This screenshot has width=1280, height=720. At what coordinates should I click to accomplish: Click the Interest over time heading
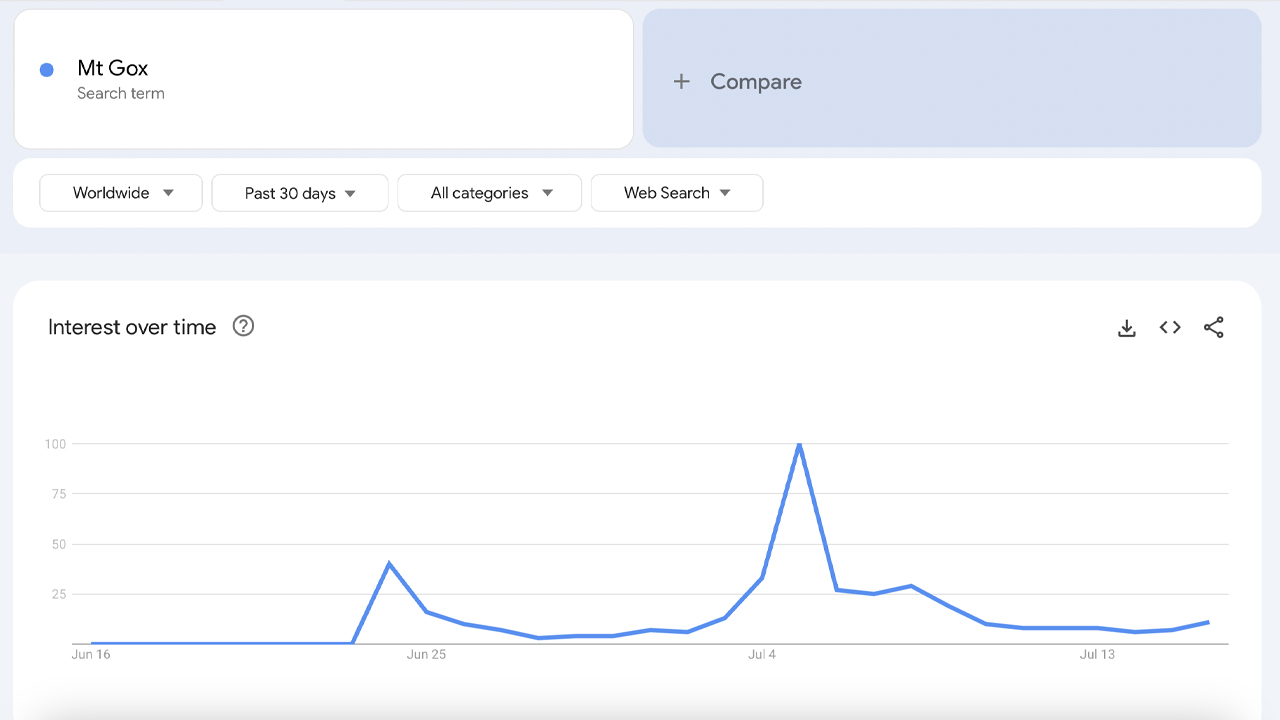tap(132, 326)
